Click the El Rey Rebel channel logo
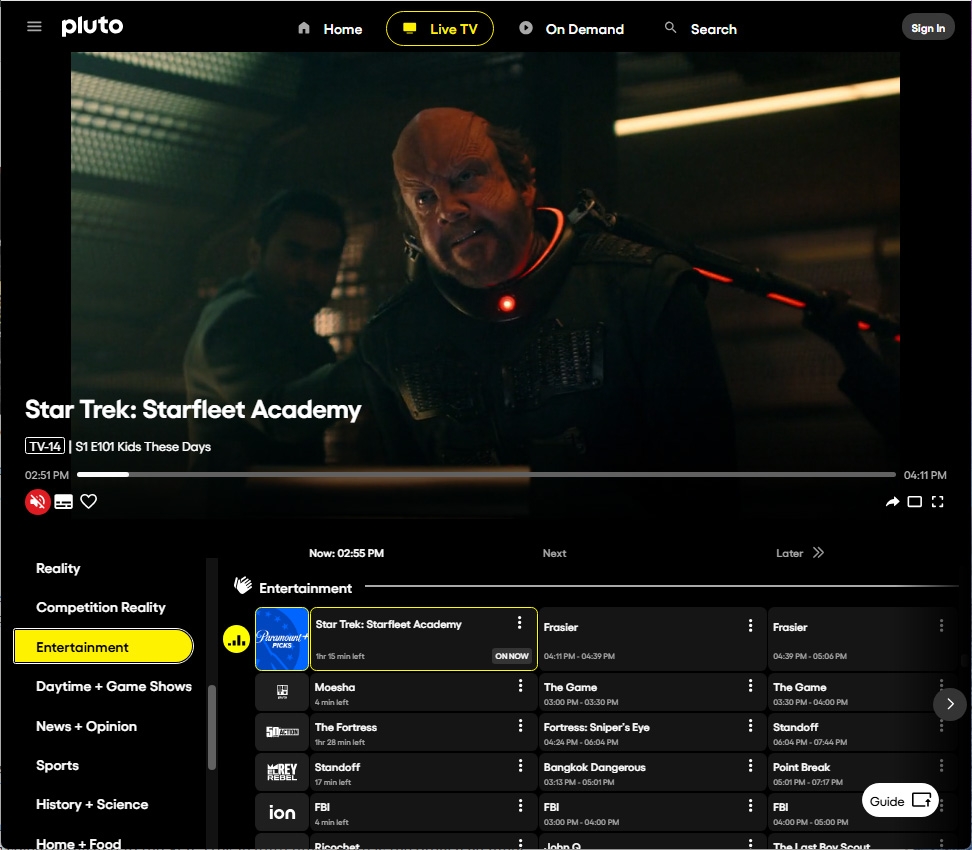This screenshot has width=972, height=850. pos(282,772)
